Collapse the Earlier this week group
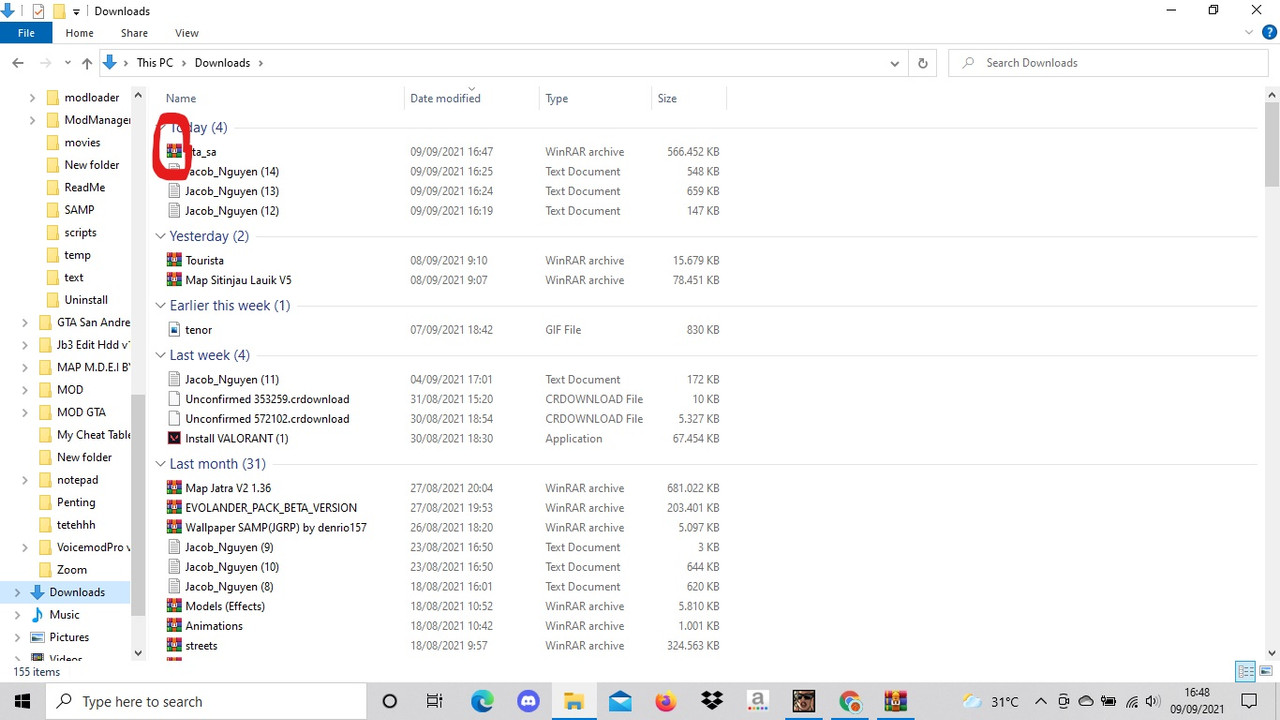This screenshot has width=1280, height=720. (x=160, y=305)
